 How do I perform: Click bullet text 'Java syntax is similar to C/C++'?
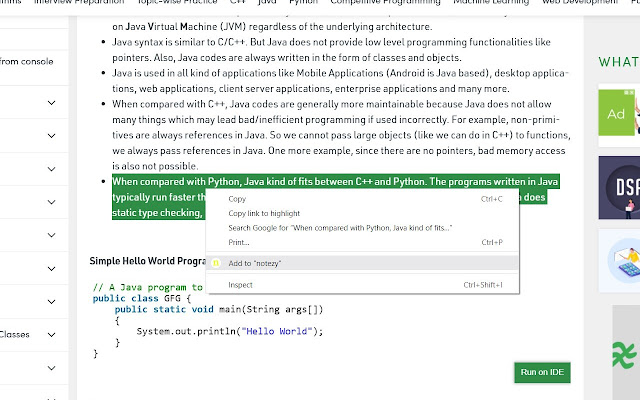coord(179,42)
